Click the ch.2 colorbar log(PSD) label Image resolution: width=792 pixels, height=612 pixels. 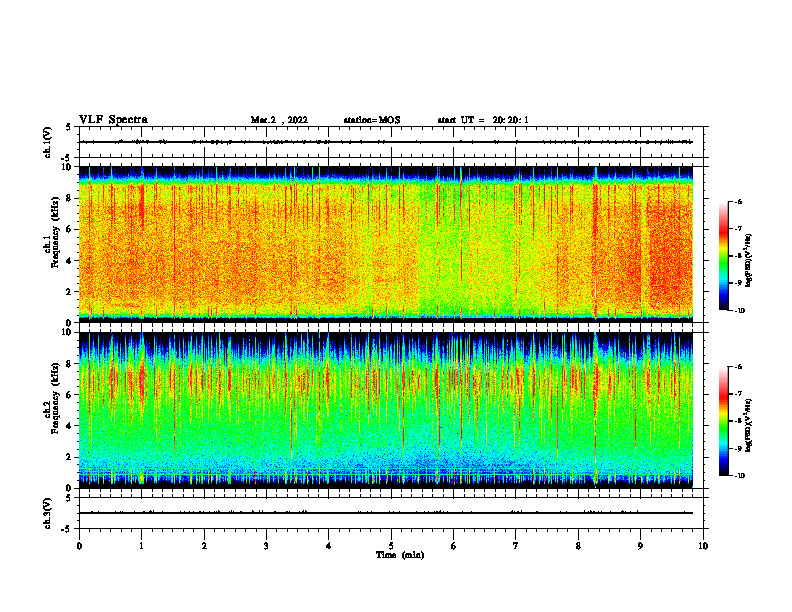pos(748,425)
